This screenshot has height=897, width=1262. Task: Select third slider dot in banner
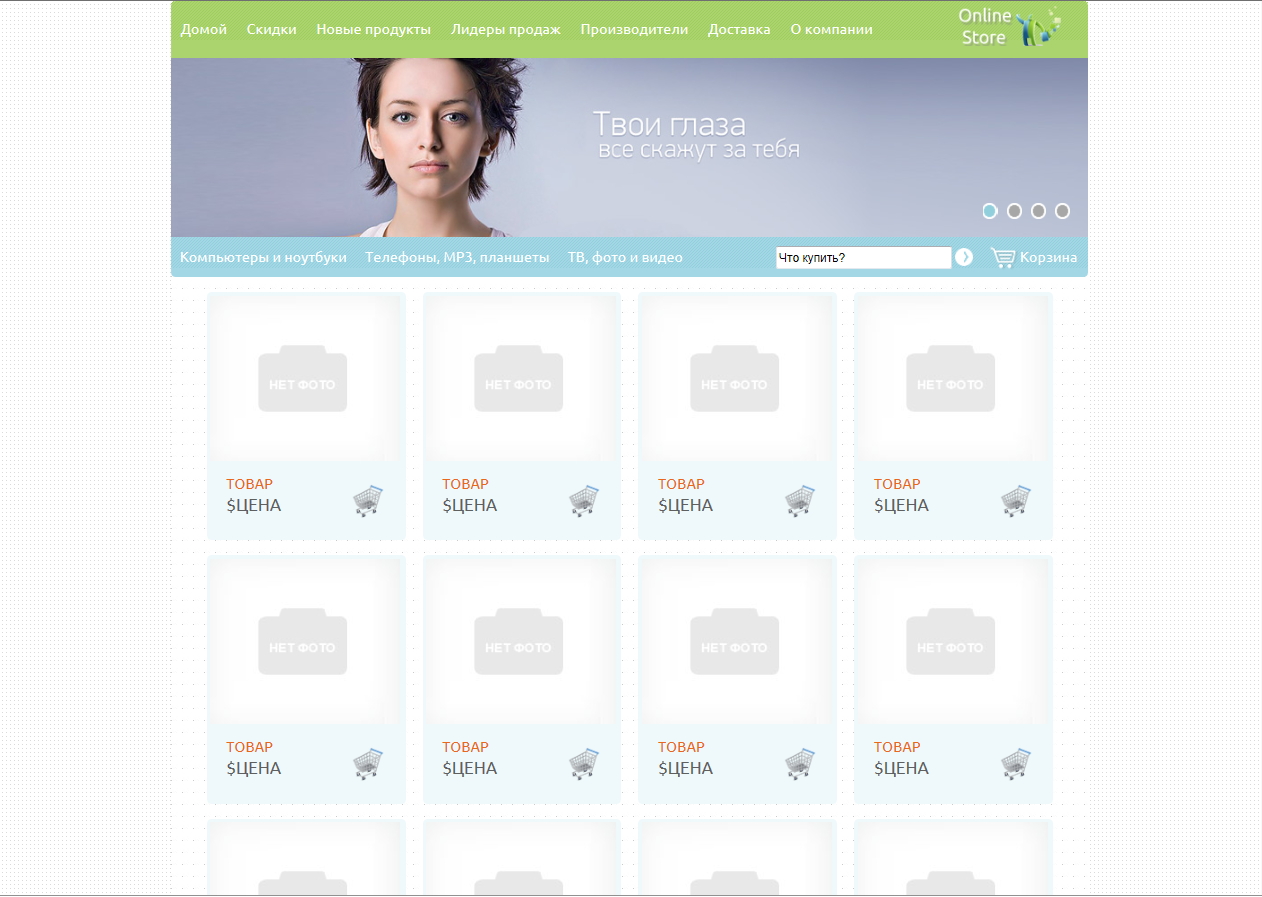coord(1038,211)
